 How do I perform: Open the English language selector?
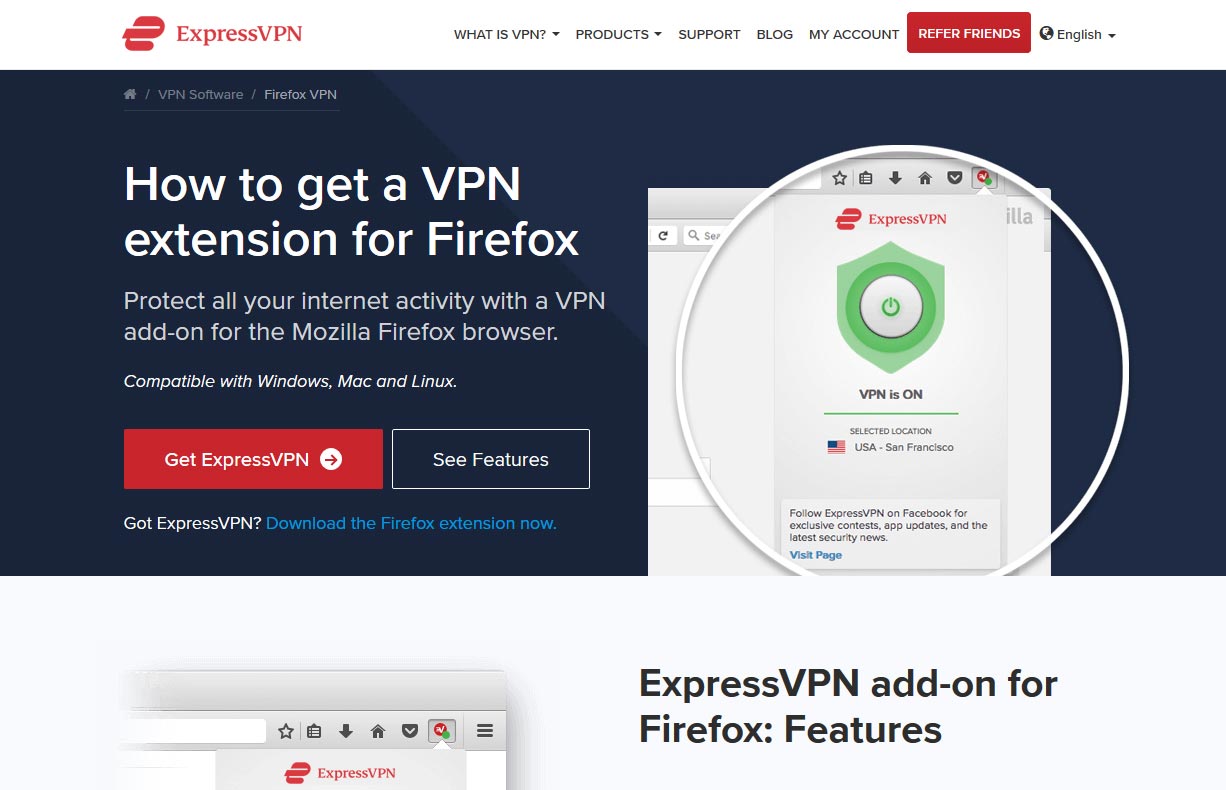pyautogui.click(x=1077, y=34)
